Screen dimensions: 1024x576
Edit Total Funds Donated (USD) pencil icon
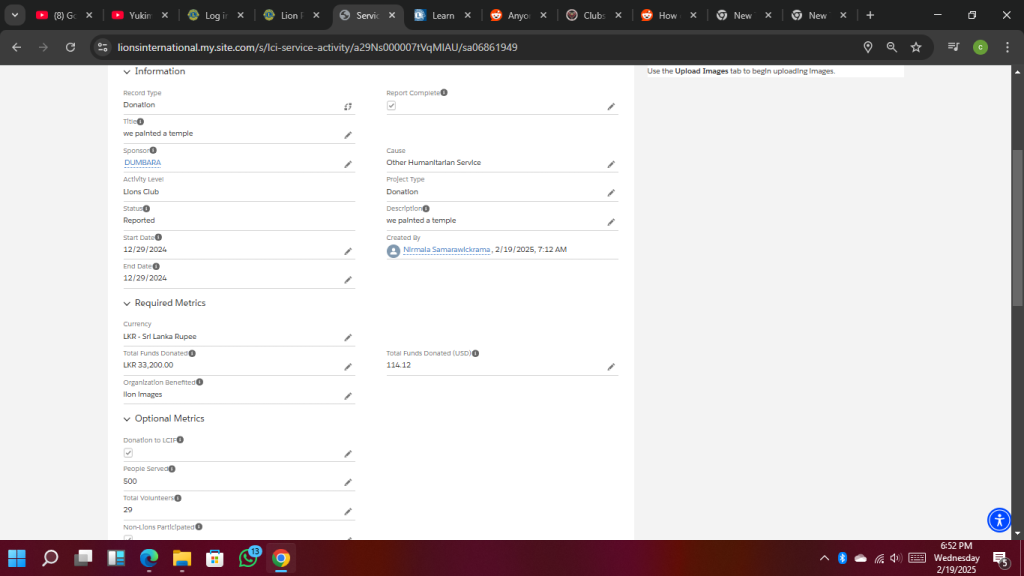(x=611, y=367)
